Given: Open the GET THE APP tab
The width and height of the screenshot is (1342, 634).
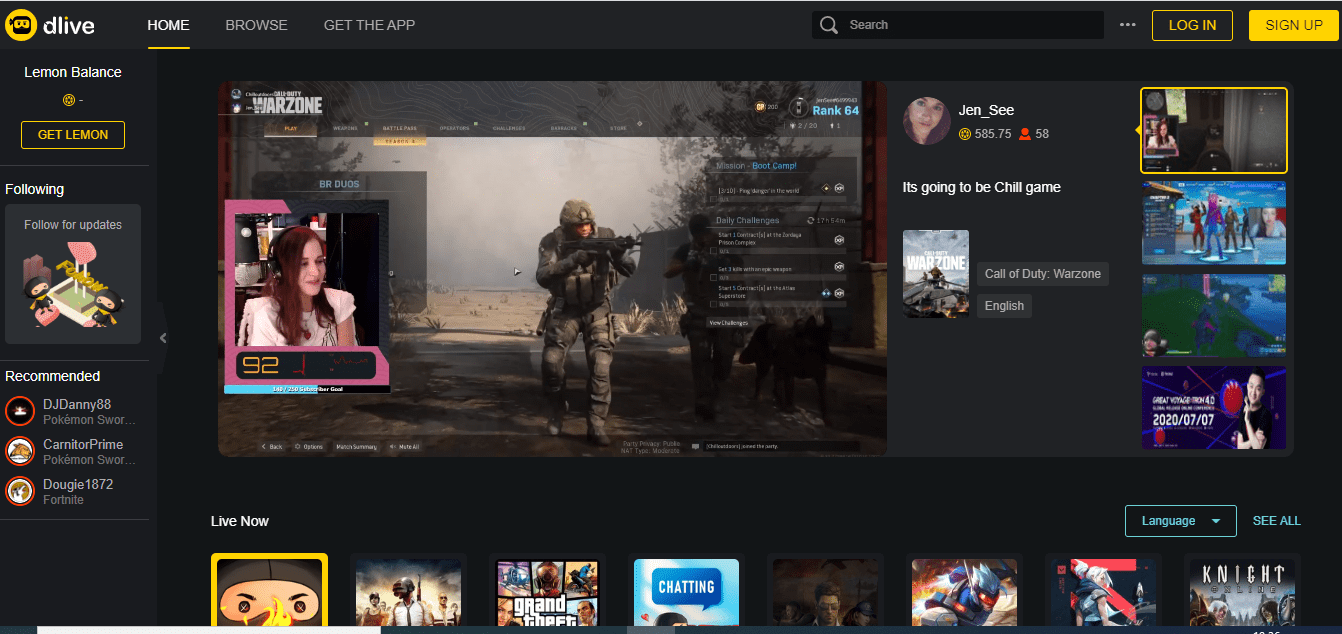Looking at the screenshot, I should click(x=369, y=25).
